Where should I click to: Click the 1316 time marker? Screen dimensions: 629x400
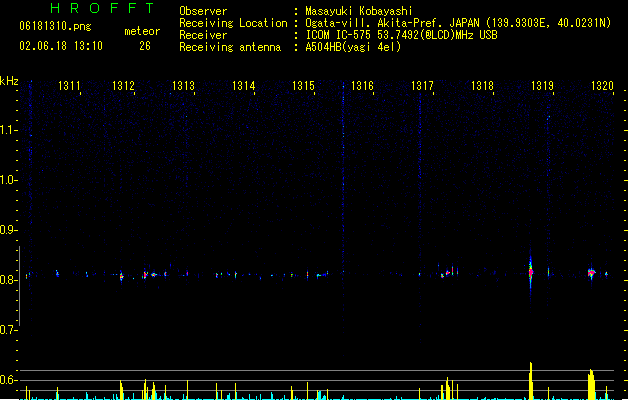362,86
